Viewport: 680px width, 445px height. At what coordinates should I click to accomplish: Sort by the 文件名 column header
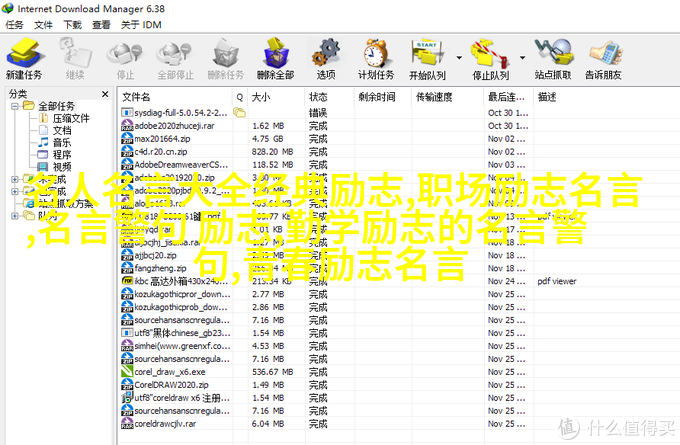point(175,97)
